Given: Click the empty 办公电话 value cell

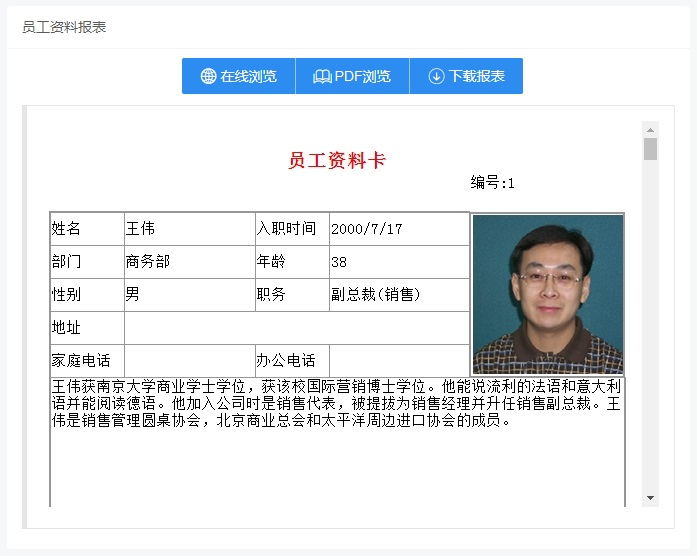Looking at the screenshot, I should [399, 360].
